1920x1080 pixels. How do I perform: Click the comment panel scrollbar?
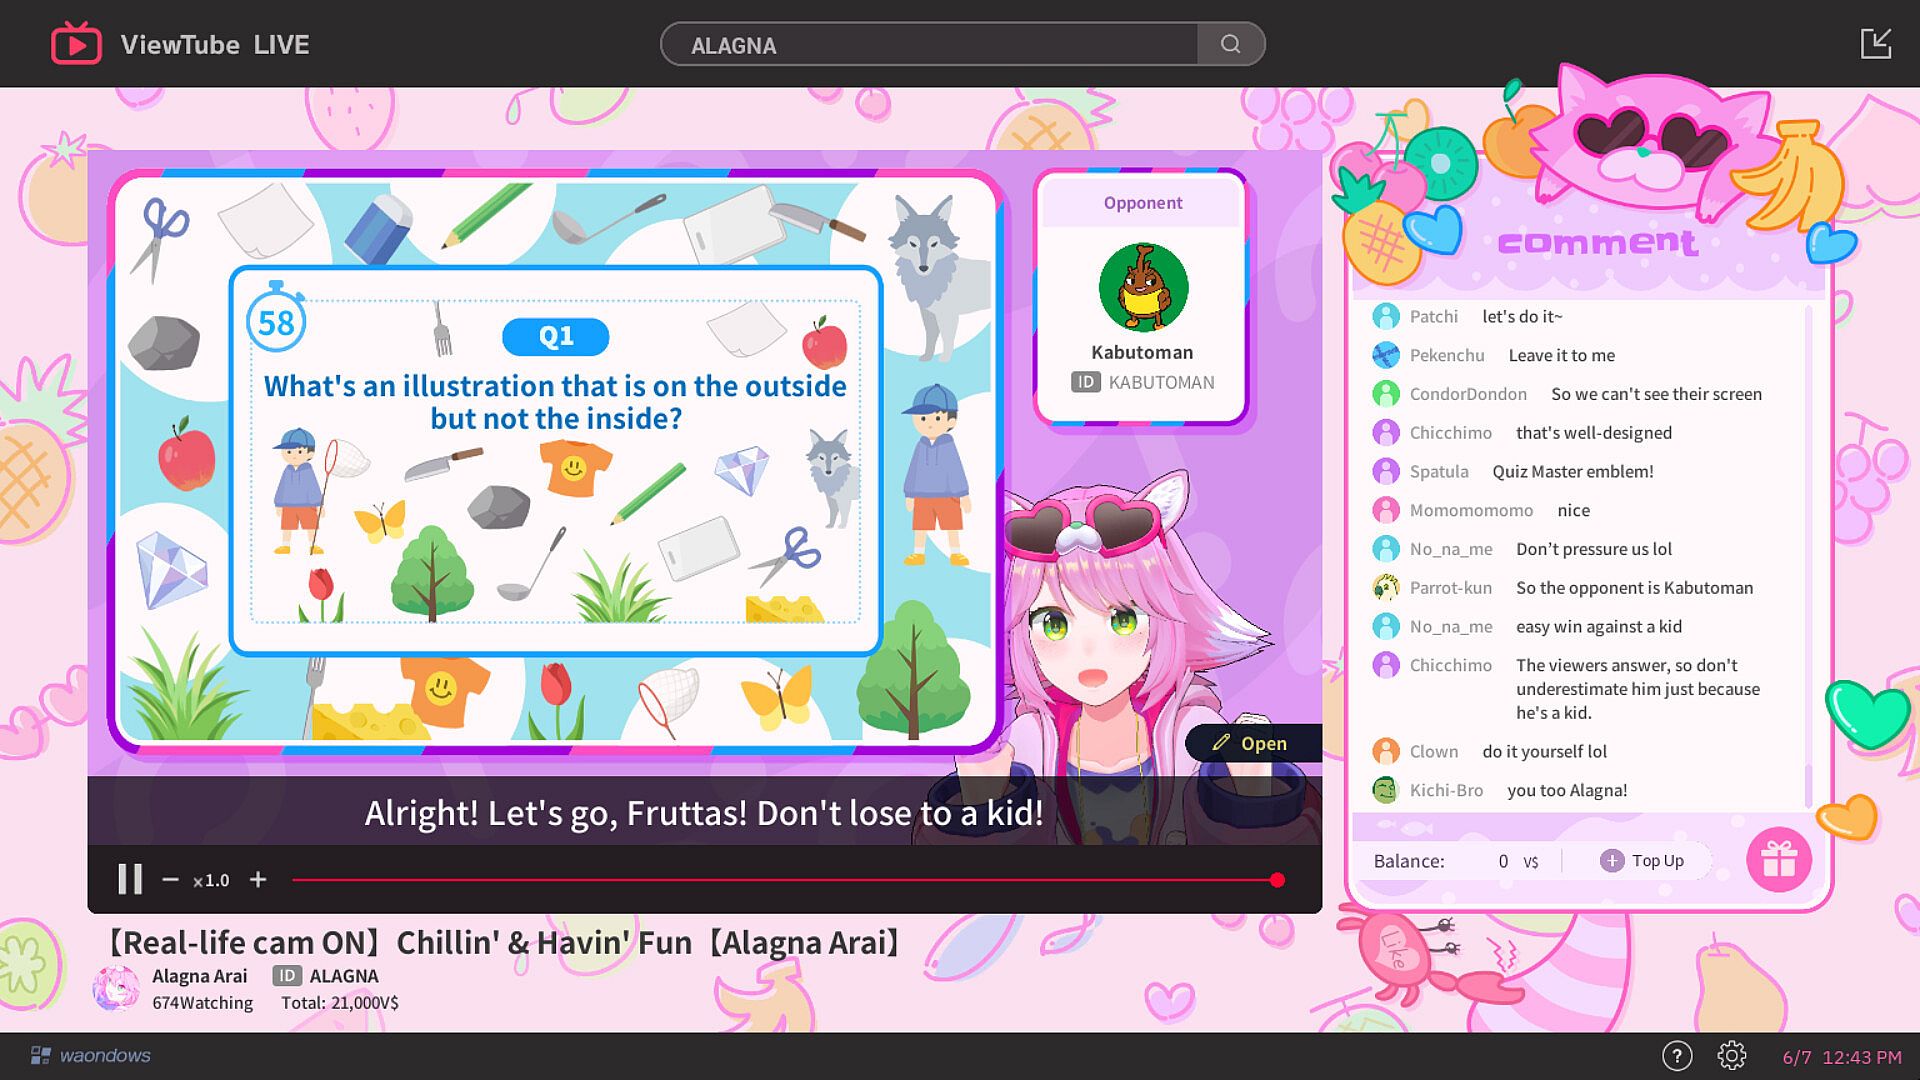(x=1807, y=785)
